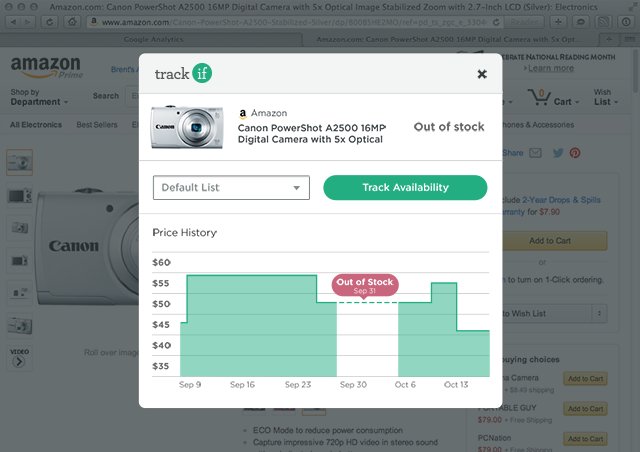Viewport: 640px width, 452px height.
Task: Click the Amazon Prime logo
Action: point(47,67)
